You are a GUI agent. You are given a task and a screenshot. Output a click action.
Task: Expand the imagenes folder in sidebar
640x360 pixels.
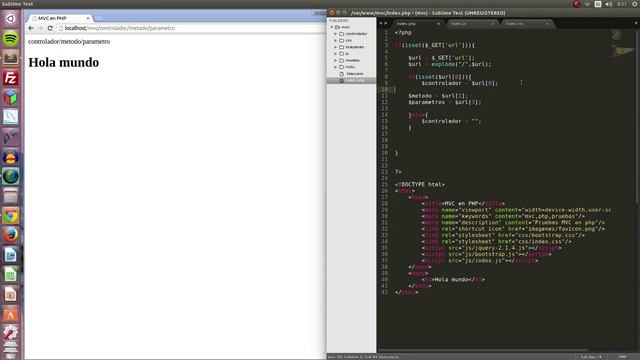[336, 47]
